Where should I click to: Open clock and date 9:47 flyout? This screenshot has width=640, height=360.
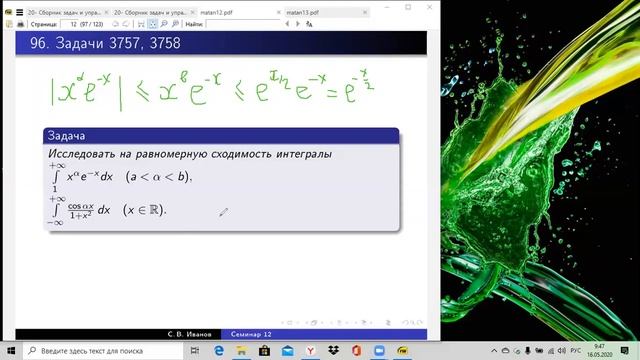pos(599,351)
